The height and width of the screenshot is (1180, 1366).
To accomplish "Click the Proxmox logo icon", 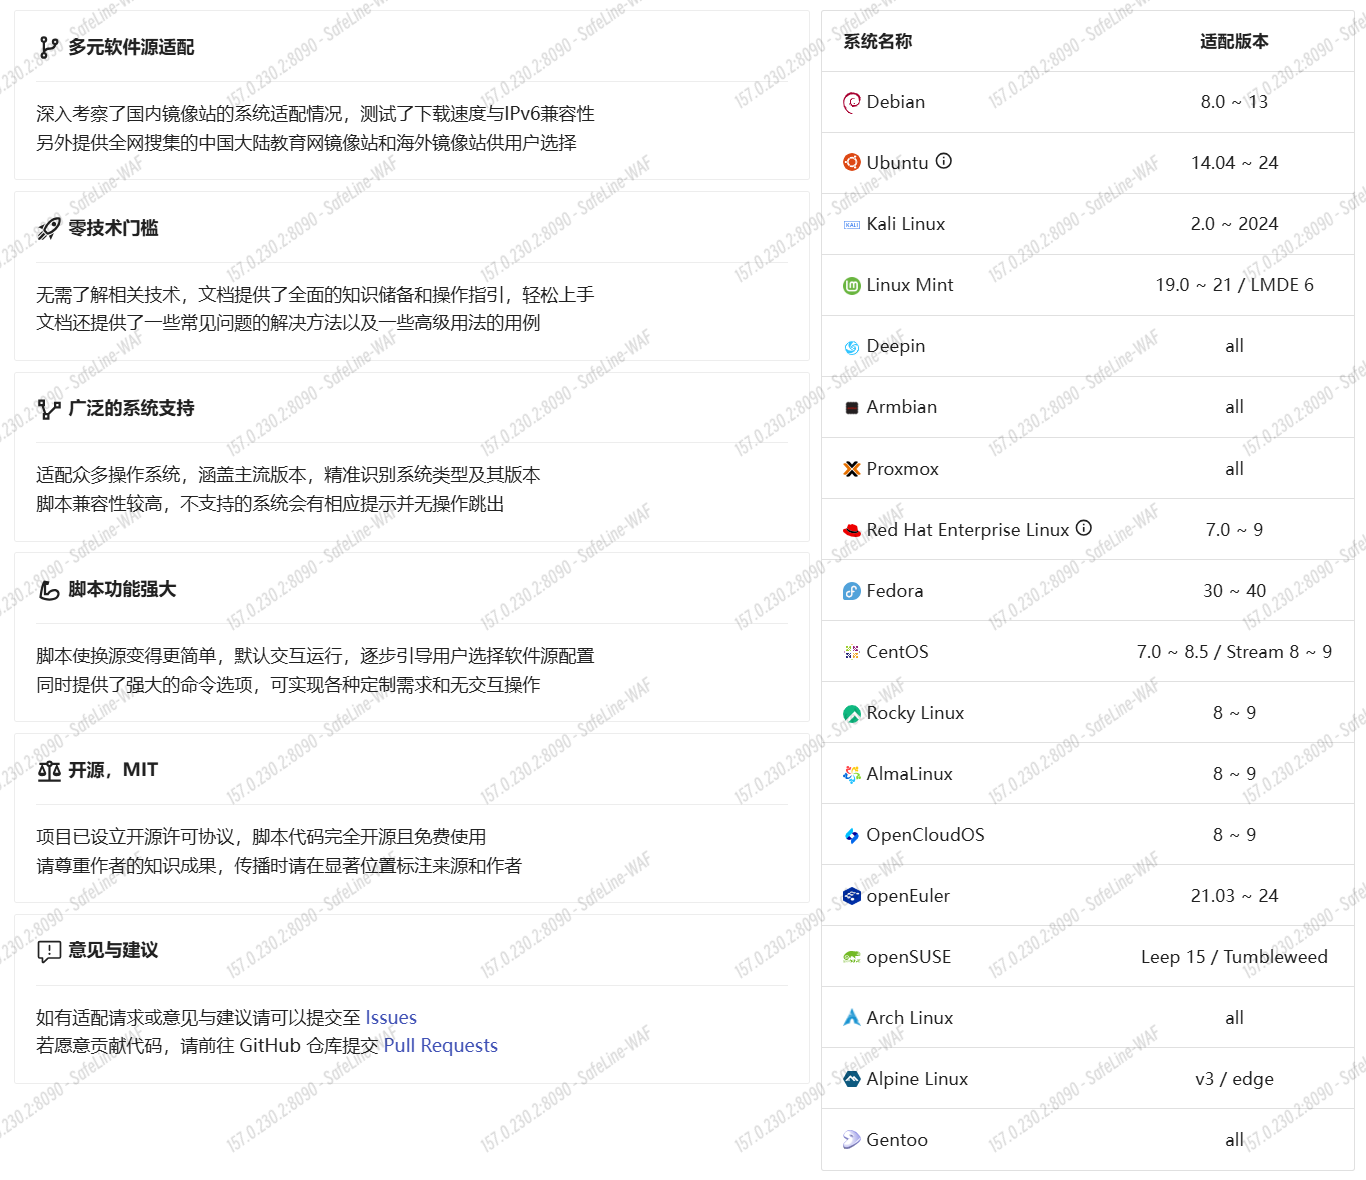I will 852,469.
